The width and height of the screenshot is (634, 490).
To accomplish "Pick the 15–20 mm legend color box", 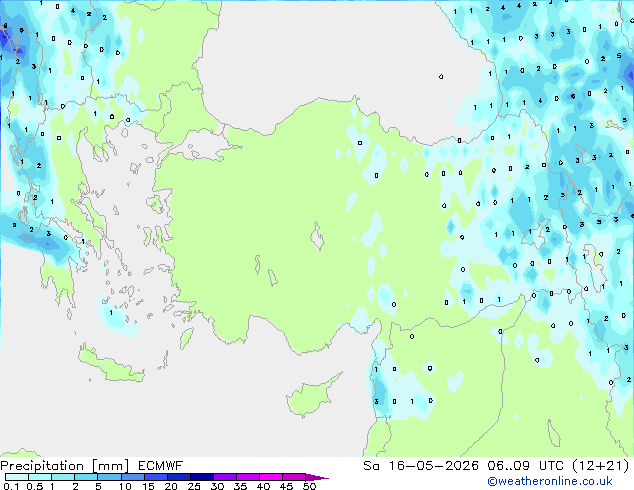I will click(x=155, y=477).
